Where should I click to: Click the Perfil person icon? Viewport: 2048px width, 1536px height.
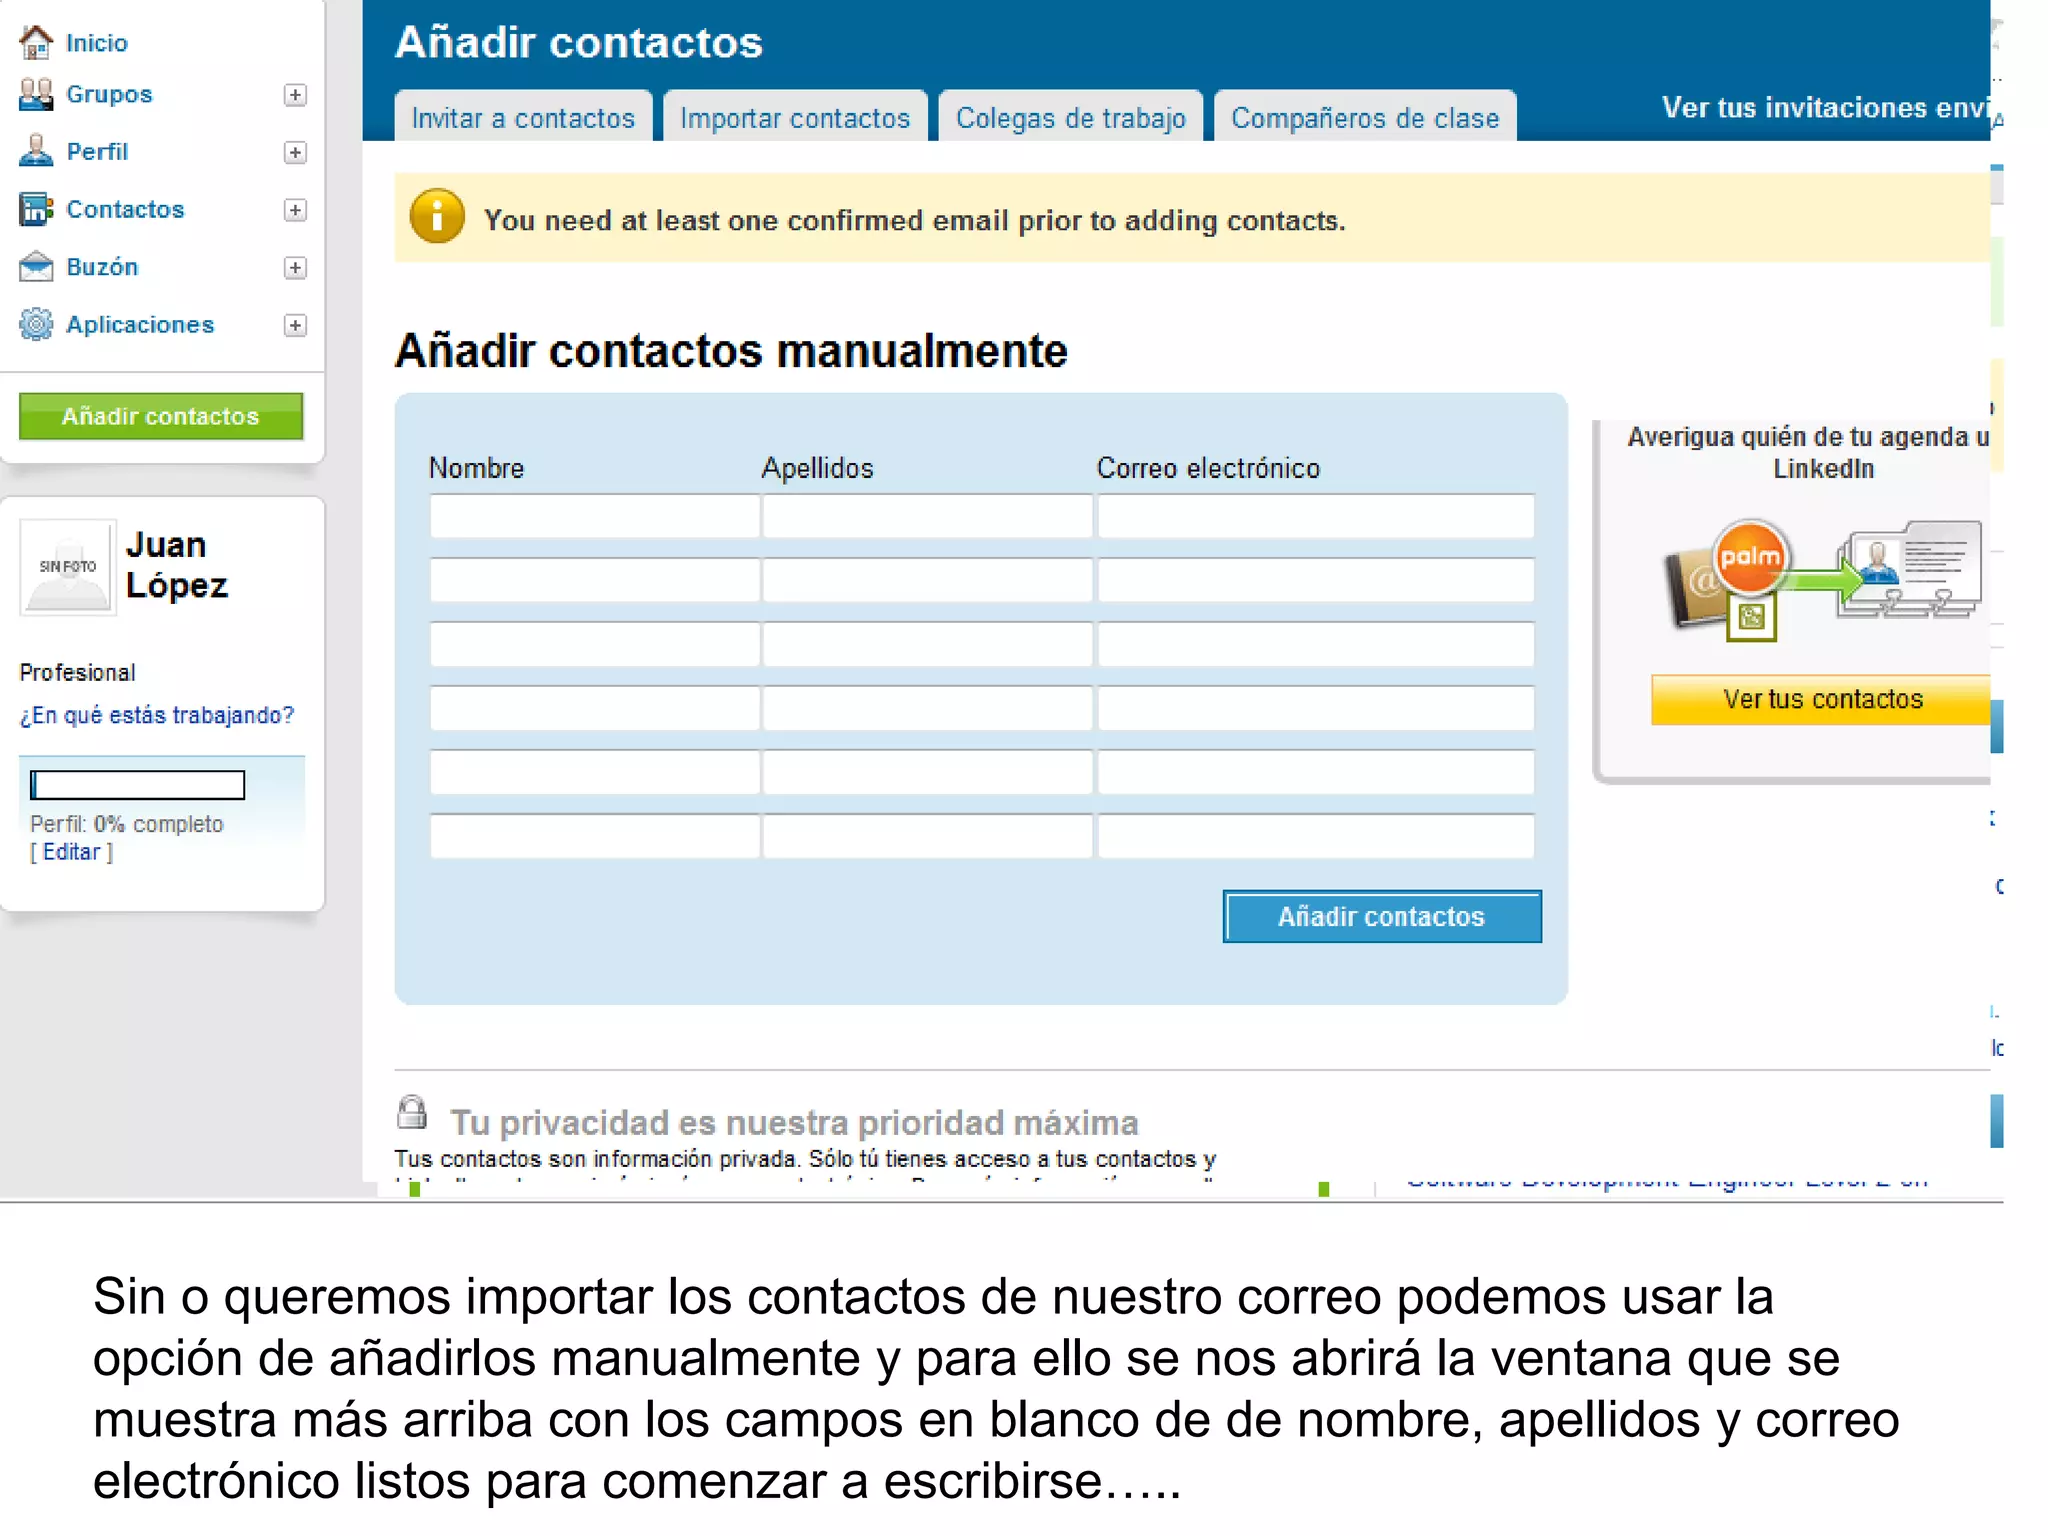pos(36,151)
